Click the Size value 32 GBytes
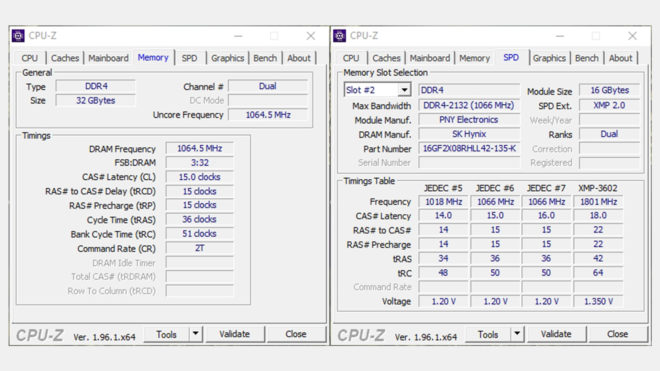Image resolution: width=660 pixels, height=371 pixels. [x=96, y=101]
